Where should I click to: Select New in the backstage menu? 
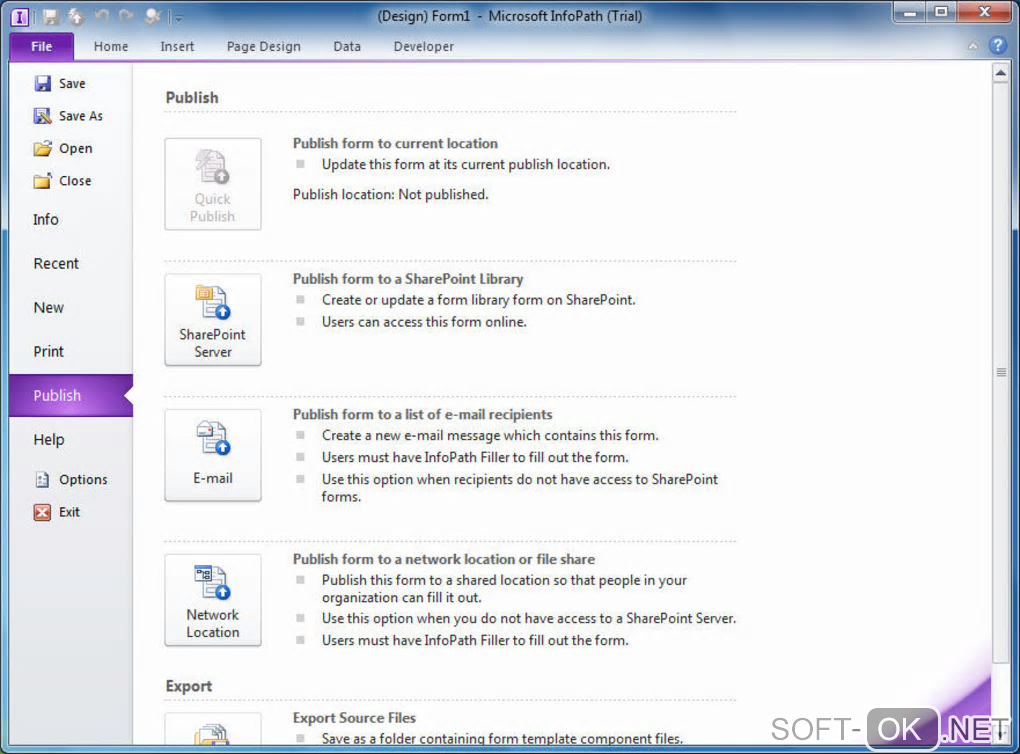[70, 308]
